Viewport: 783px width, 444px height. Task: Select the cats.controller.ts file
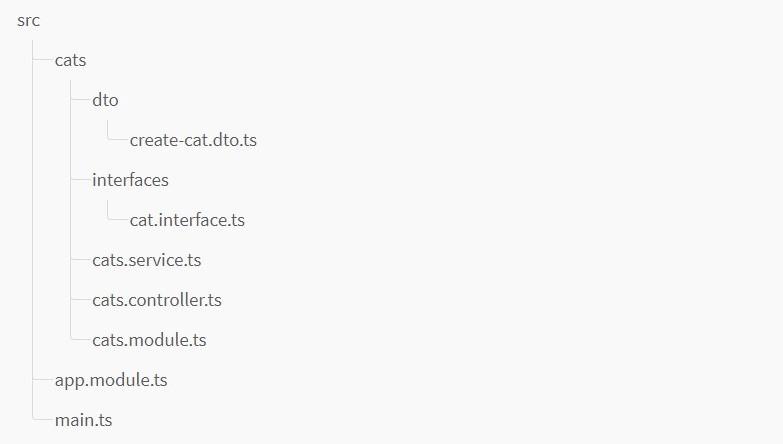157,300
